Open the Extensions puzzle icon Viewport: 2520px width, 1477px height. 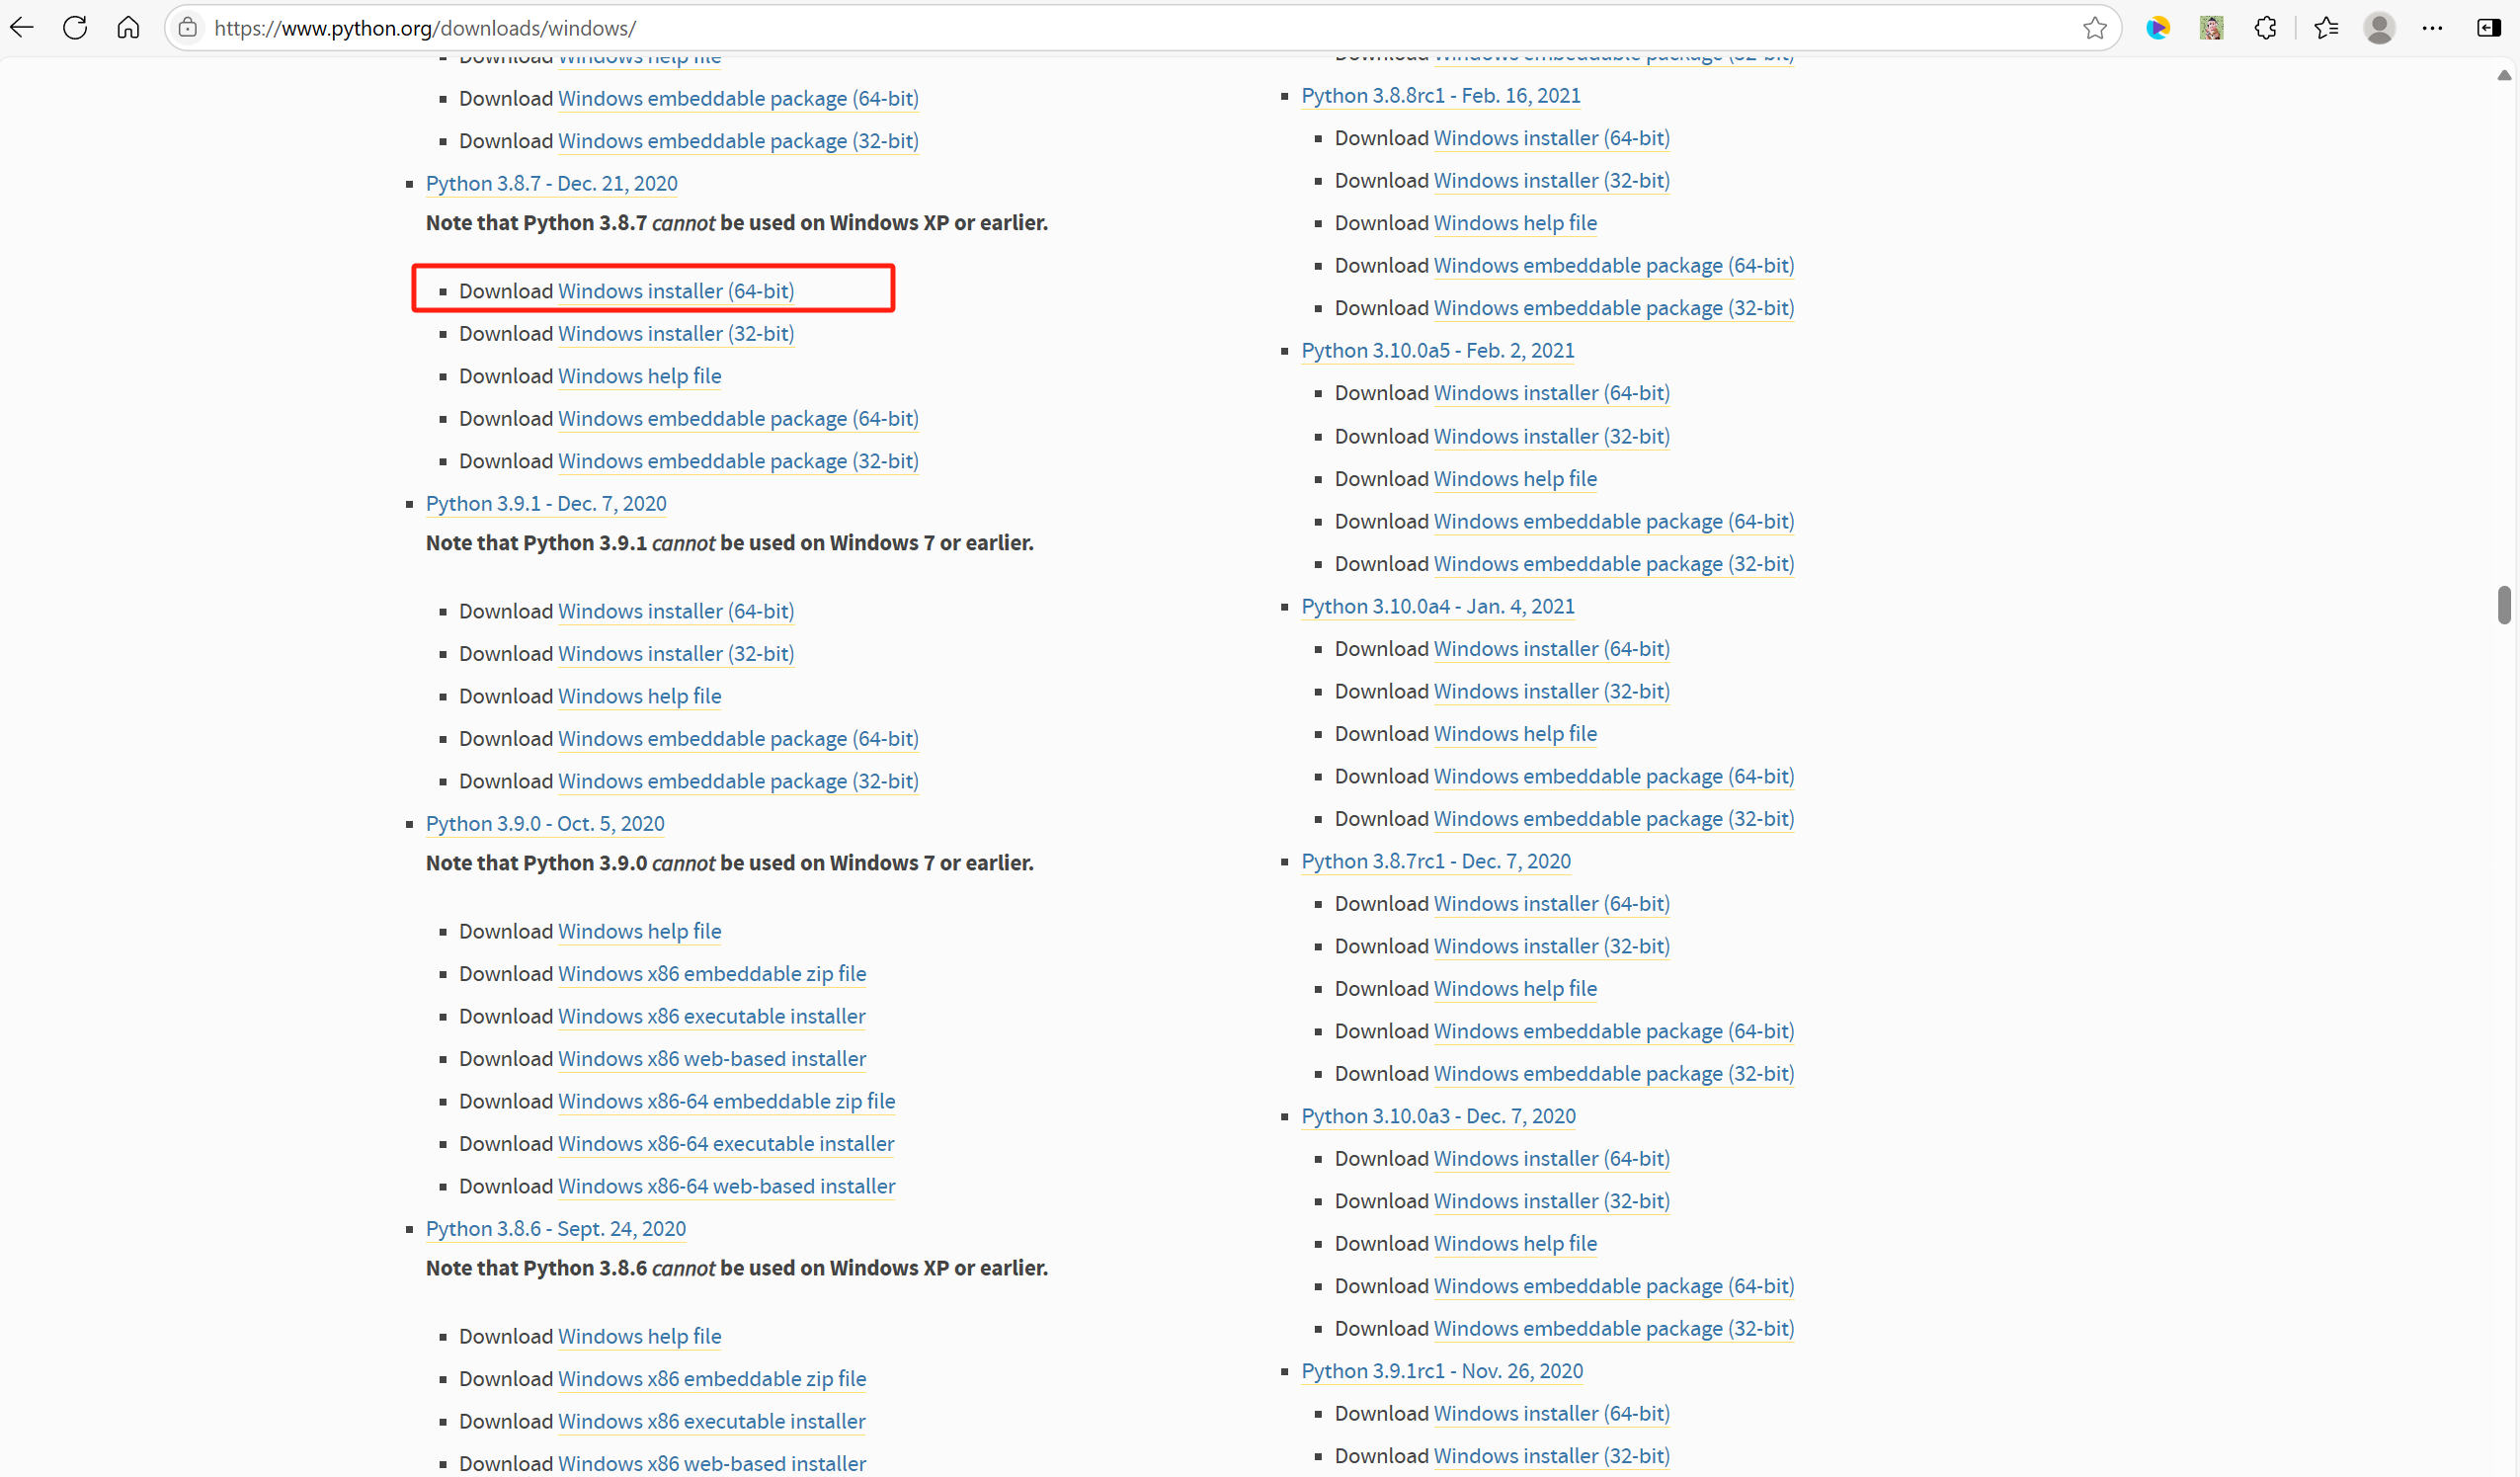[2265, 28]
